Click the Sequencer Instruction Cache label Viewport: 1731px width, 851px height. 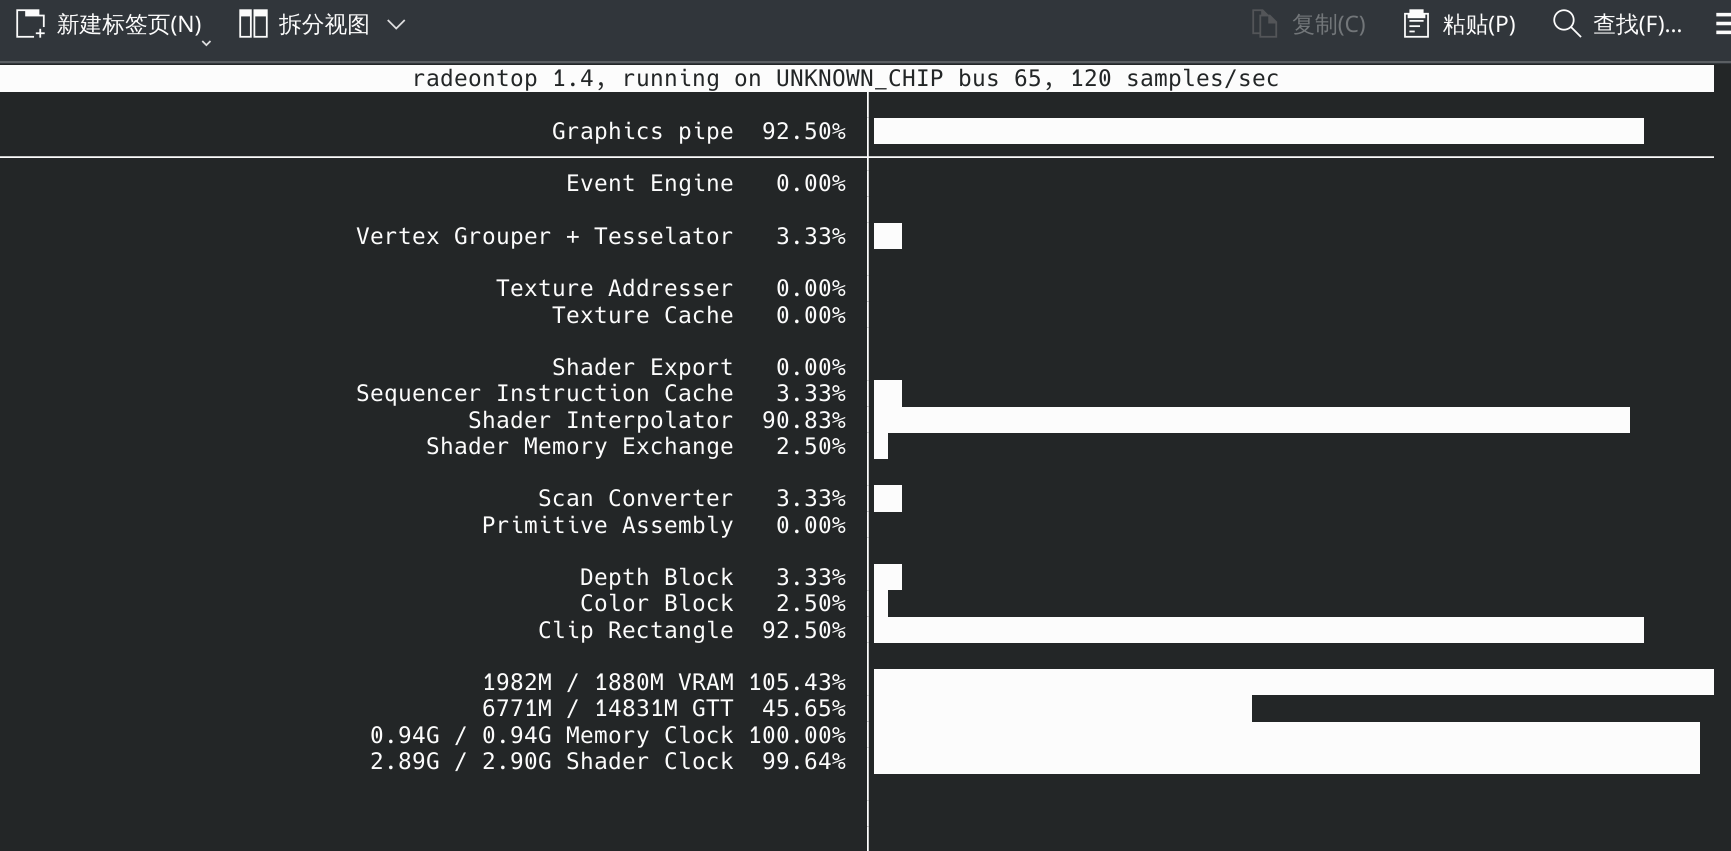click(544, 393)
